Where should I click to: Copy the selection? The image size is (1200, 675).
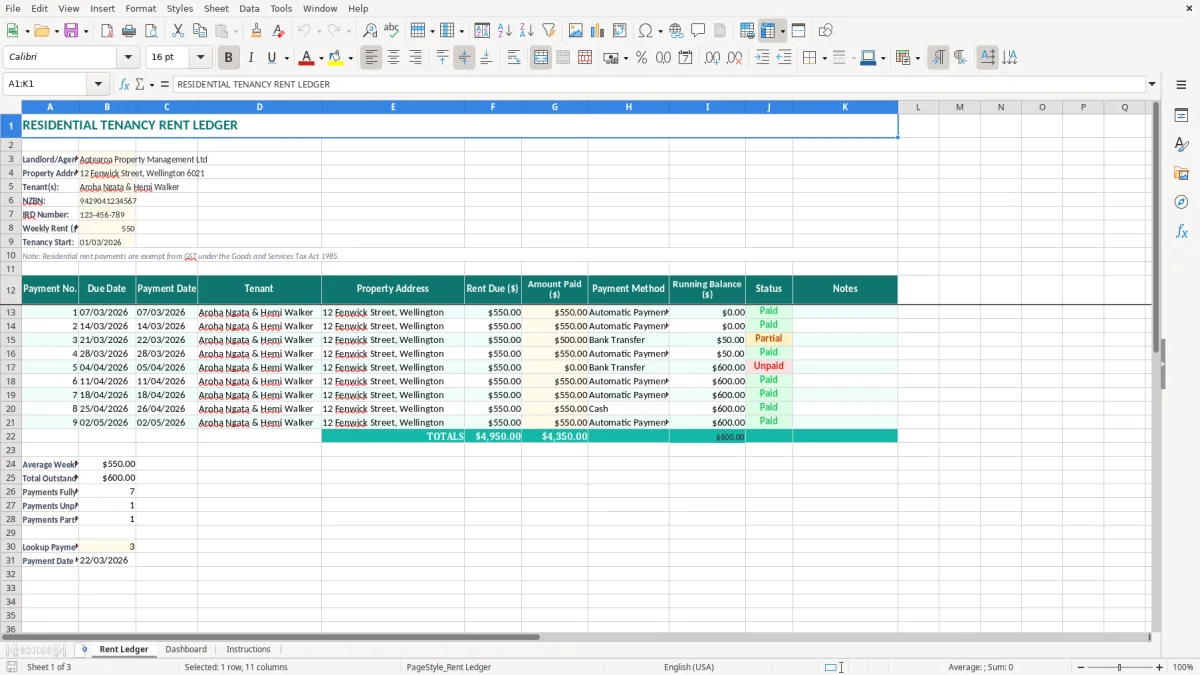pyautogui.click(x=200, y=31)
